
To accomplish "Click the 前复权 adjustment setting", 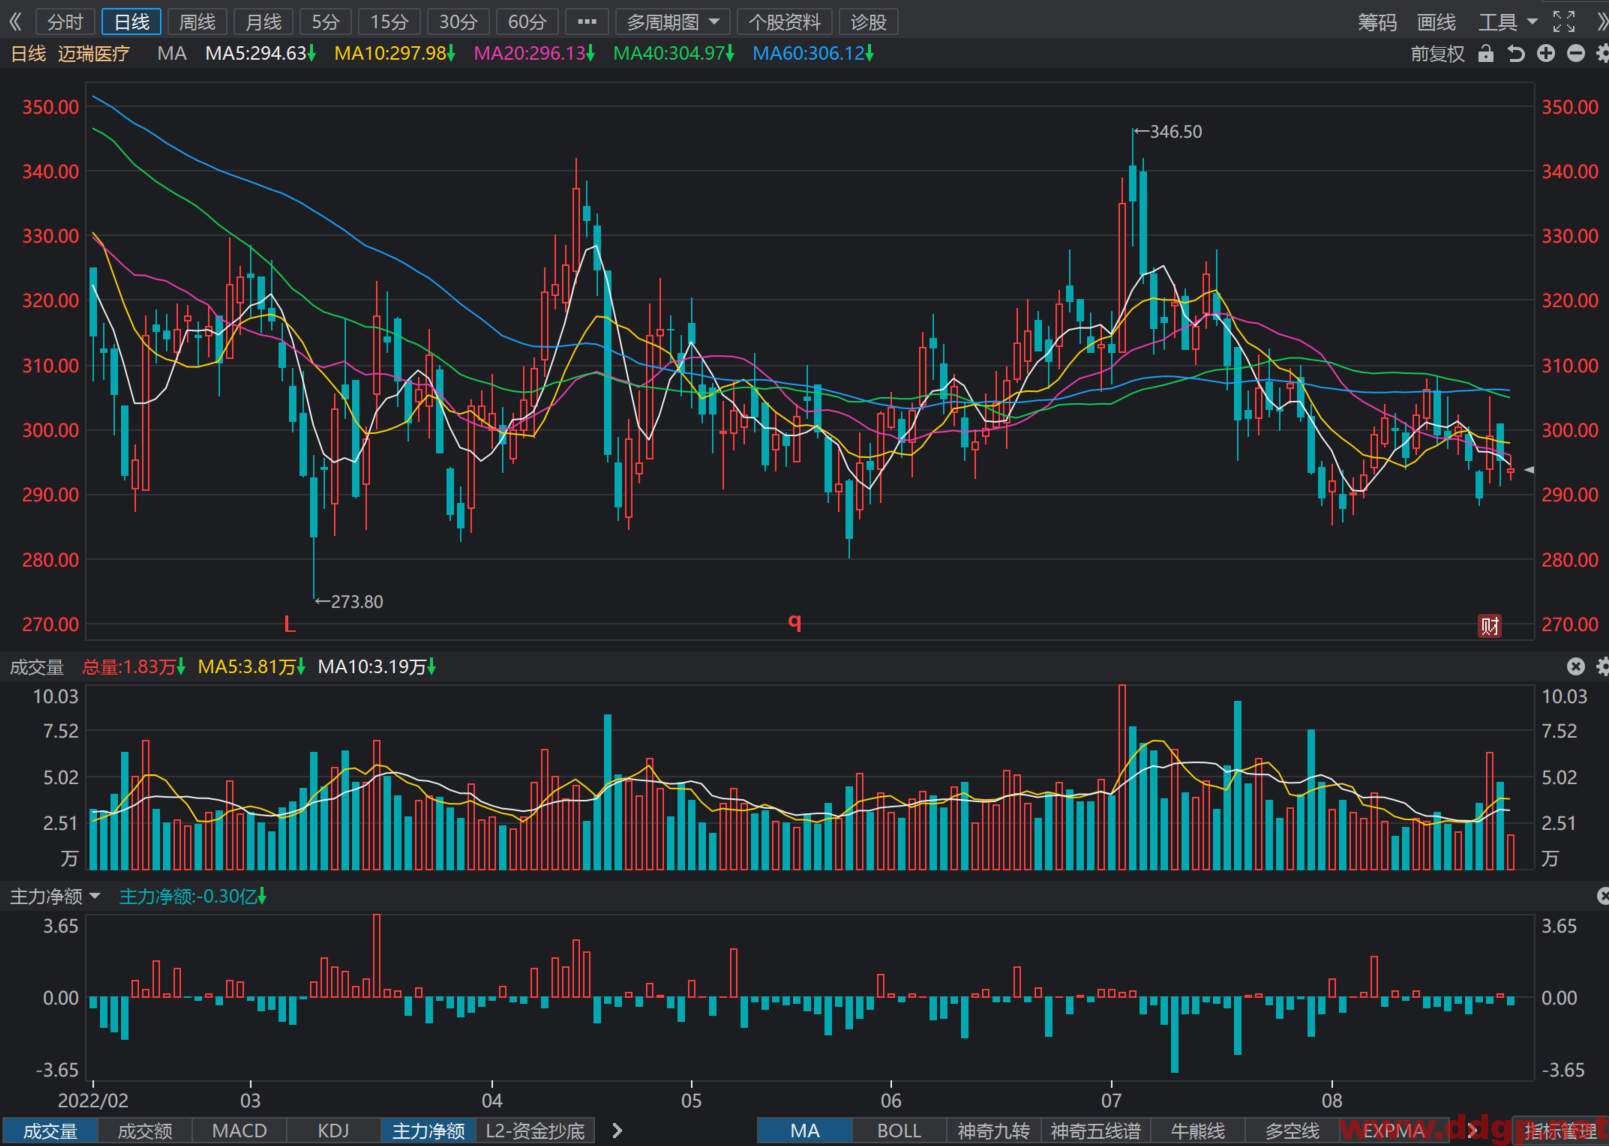I will click(x=1437, y=54).
